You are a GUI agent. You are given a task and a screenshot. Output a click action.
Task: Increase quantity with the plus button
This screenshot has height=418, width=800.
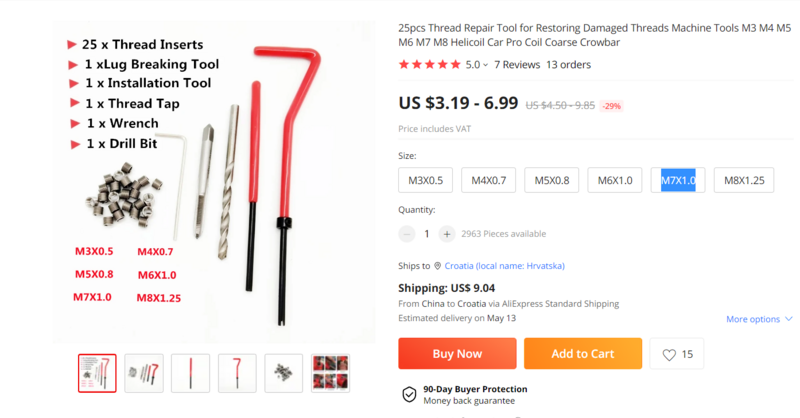point(446,234)
